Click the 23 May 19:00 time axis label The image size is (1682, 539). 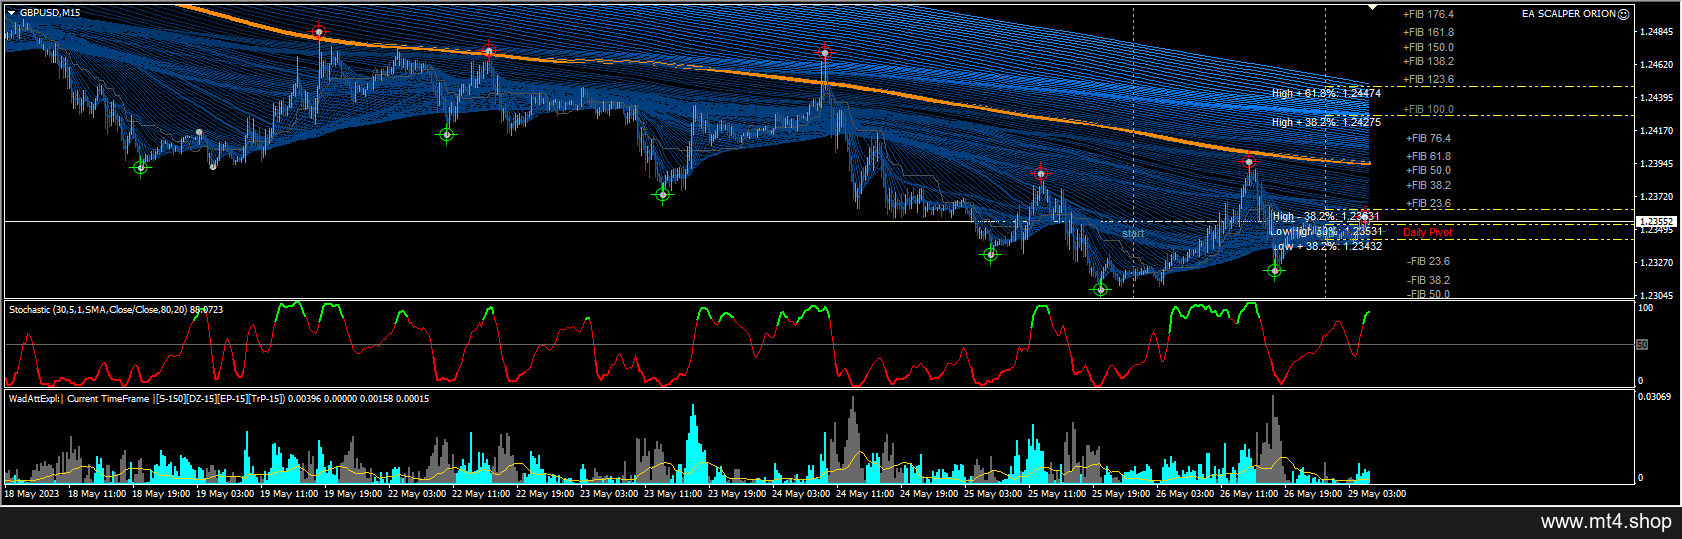pyautogui.click(x=738, y=494)
